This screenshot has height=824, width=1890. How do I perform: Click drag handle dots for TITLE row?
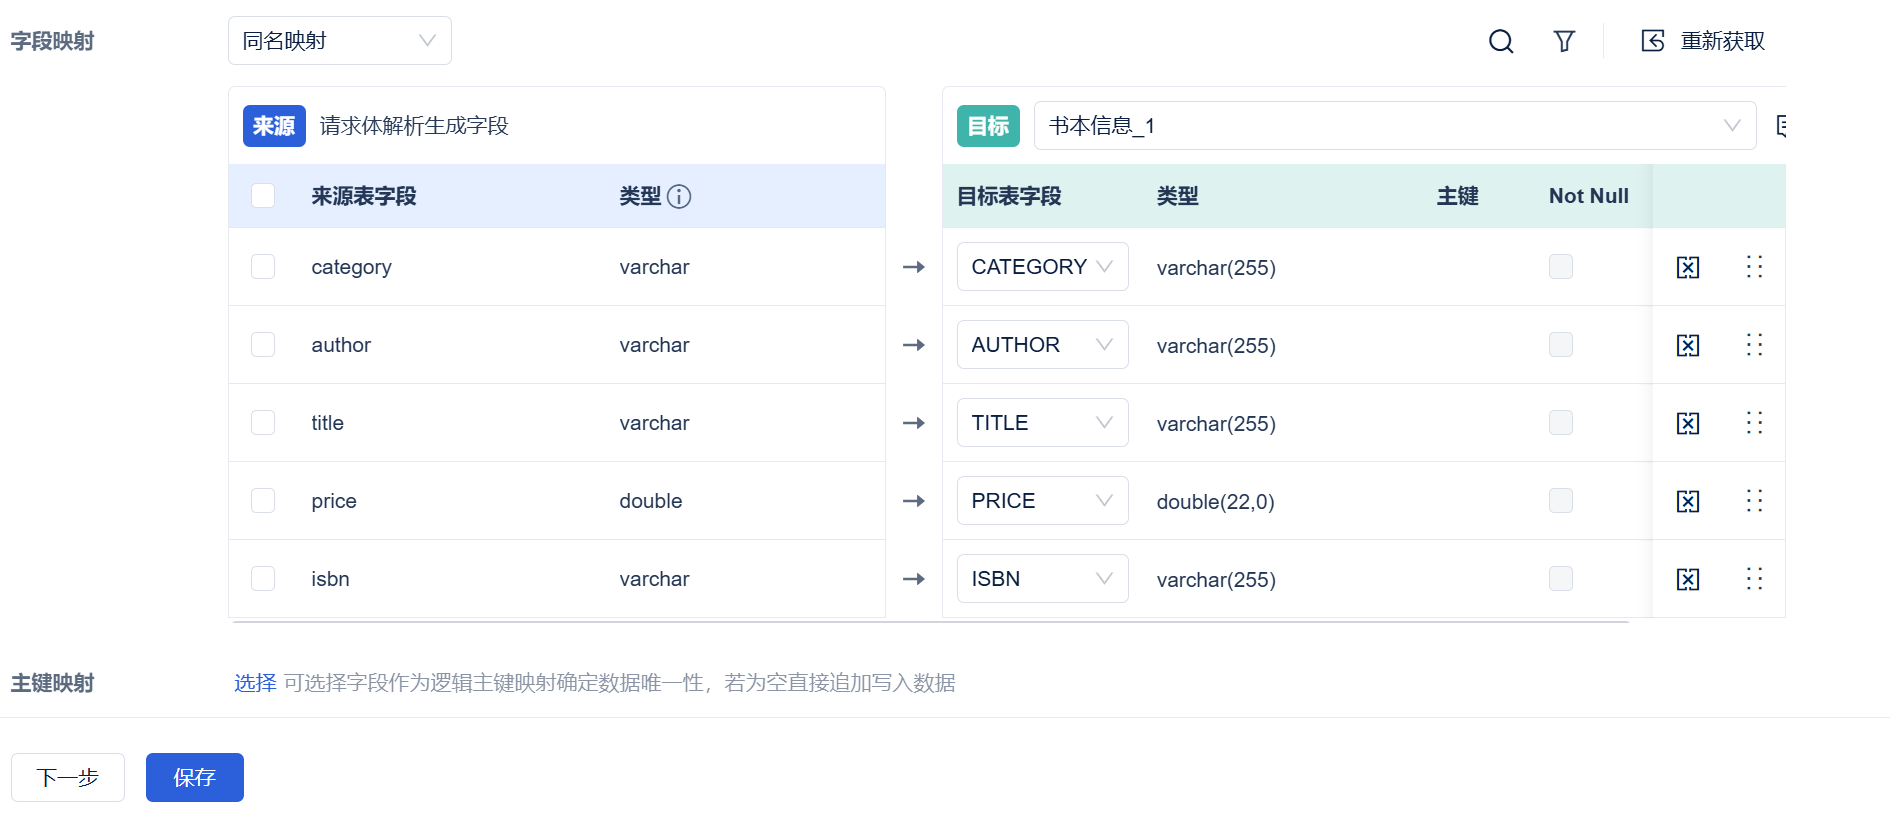point(1754,422)
